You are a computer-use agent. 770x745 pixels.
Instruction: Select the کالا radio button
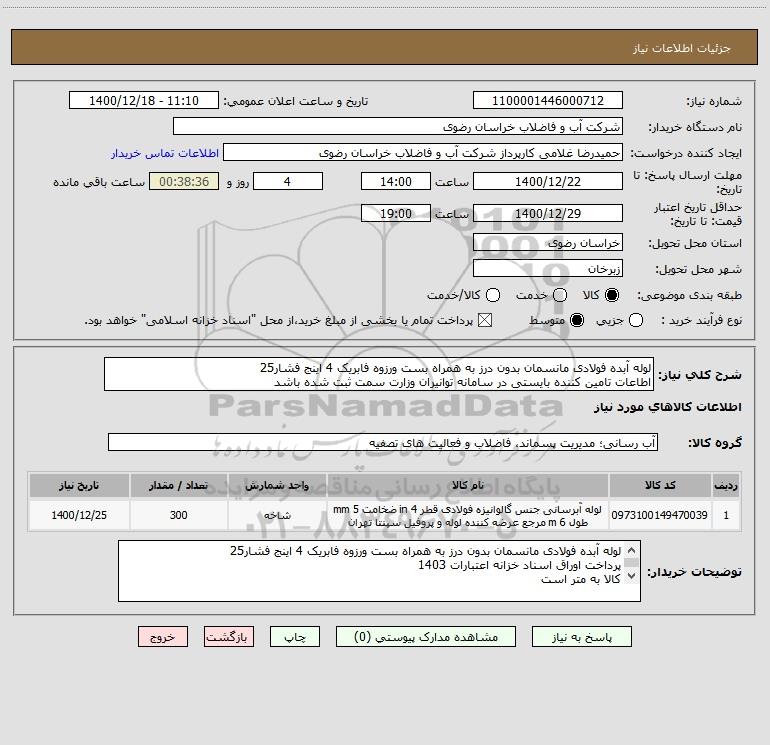tap(612, 295)
